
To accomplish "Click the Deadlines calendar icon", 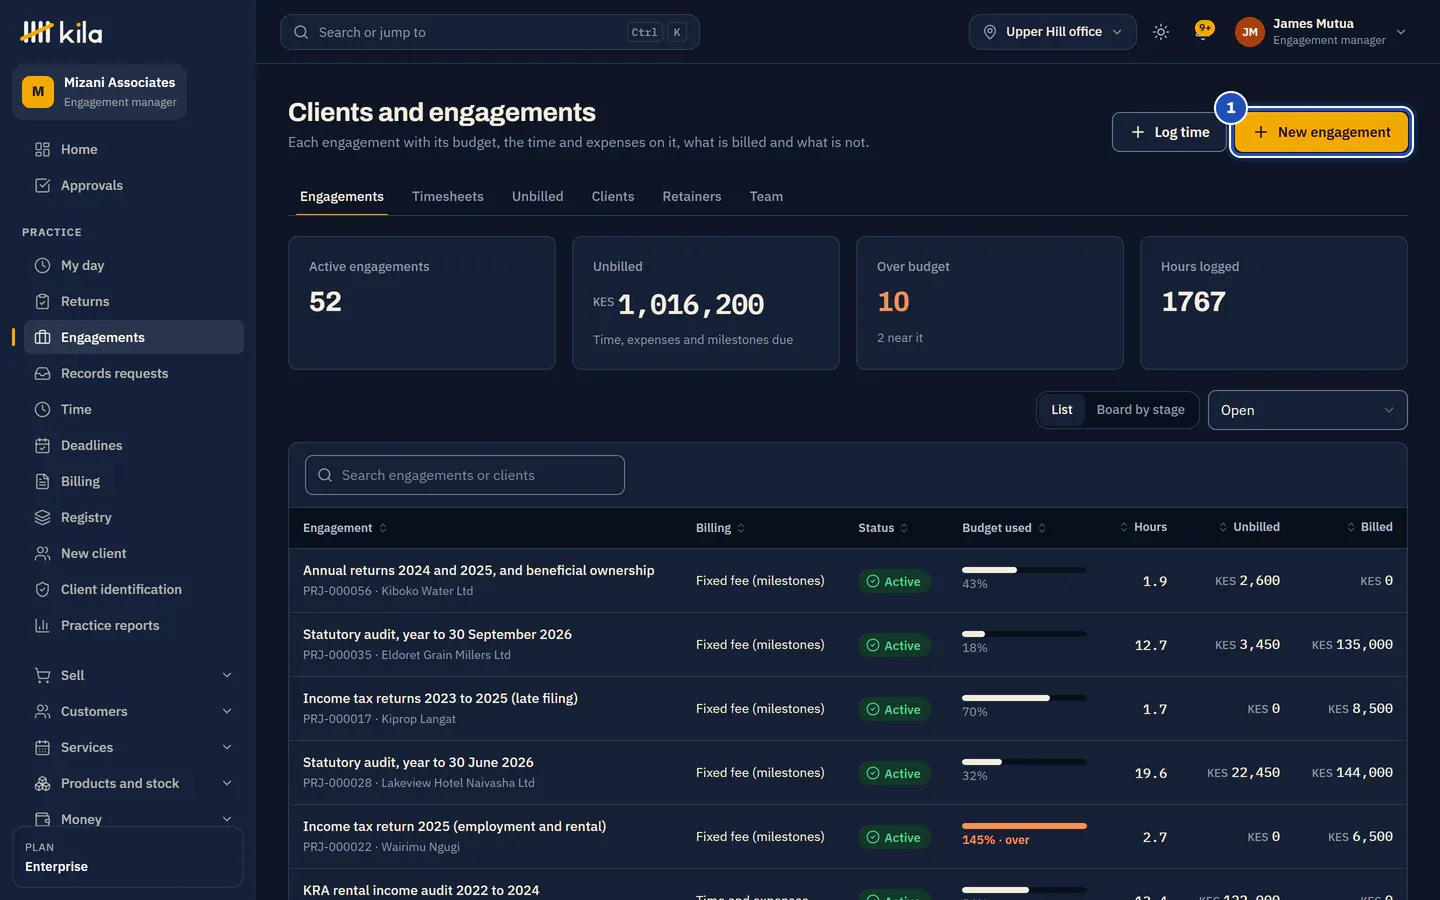I will [42, 445].
